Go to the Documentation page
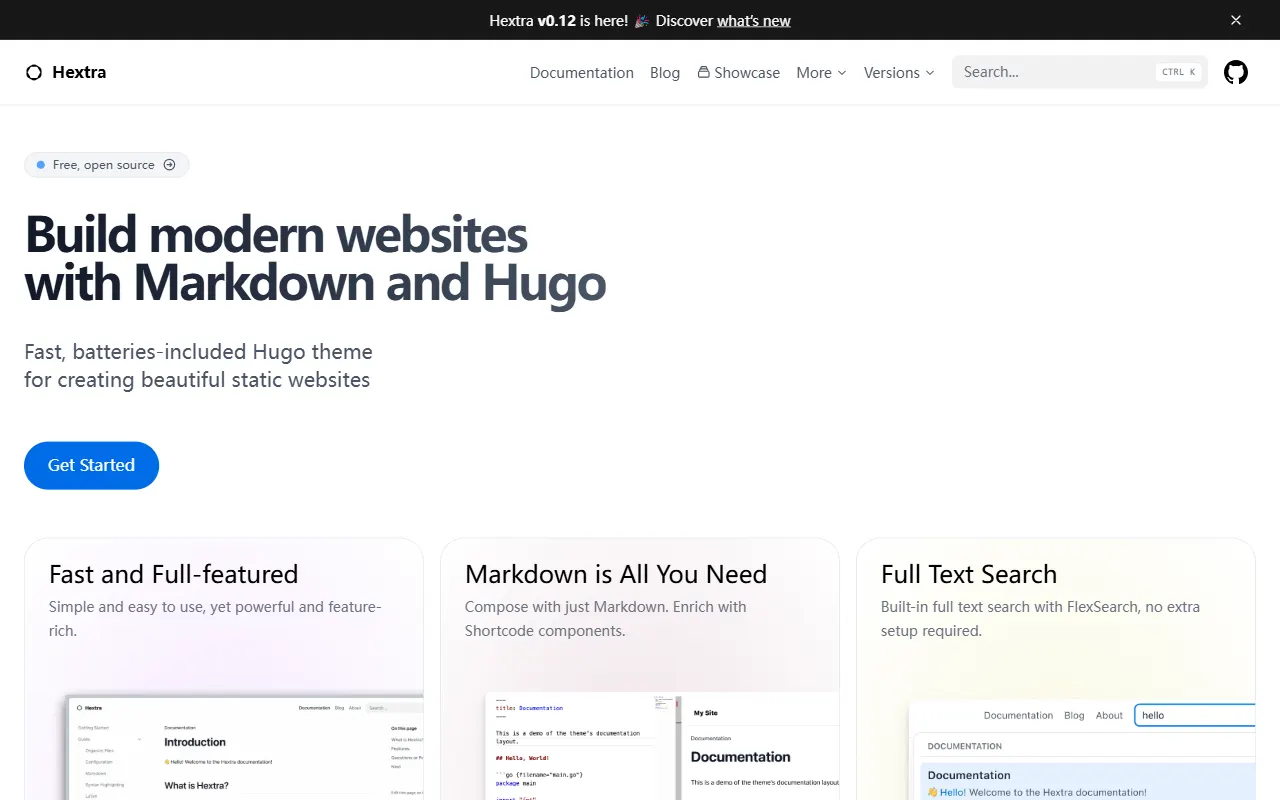1280x800 pixels. [x=582, y=72]
